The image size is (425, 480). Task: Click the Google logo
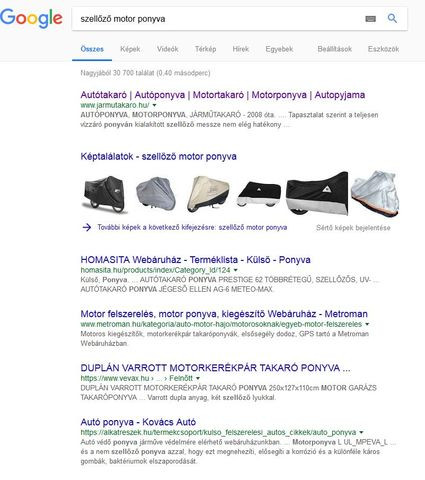click(x=31, y=18)
